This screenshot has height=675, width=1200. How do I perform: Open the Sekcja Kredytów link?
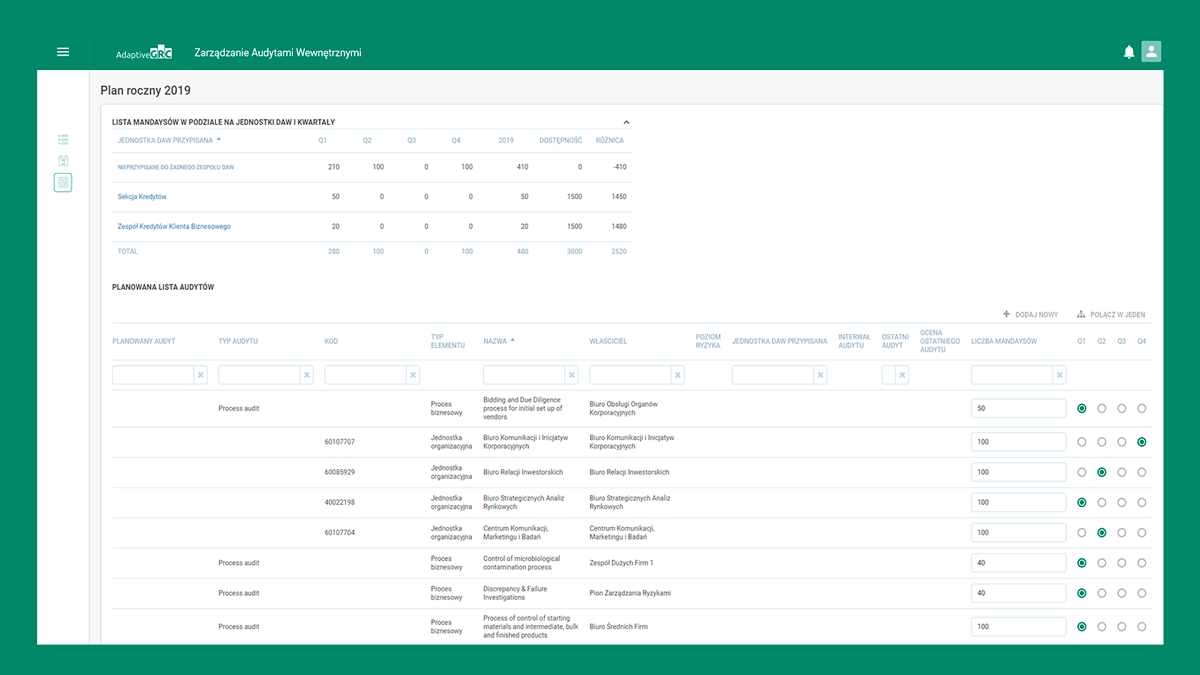tap(142, 197)
